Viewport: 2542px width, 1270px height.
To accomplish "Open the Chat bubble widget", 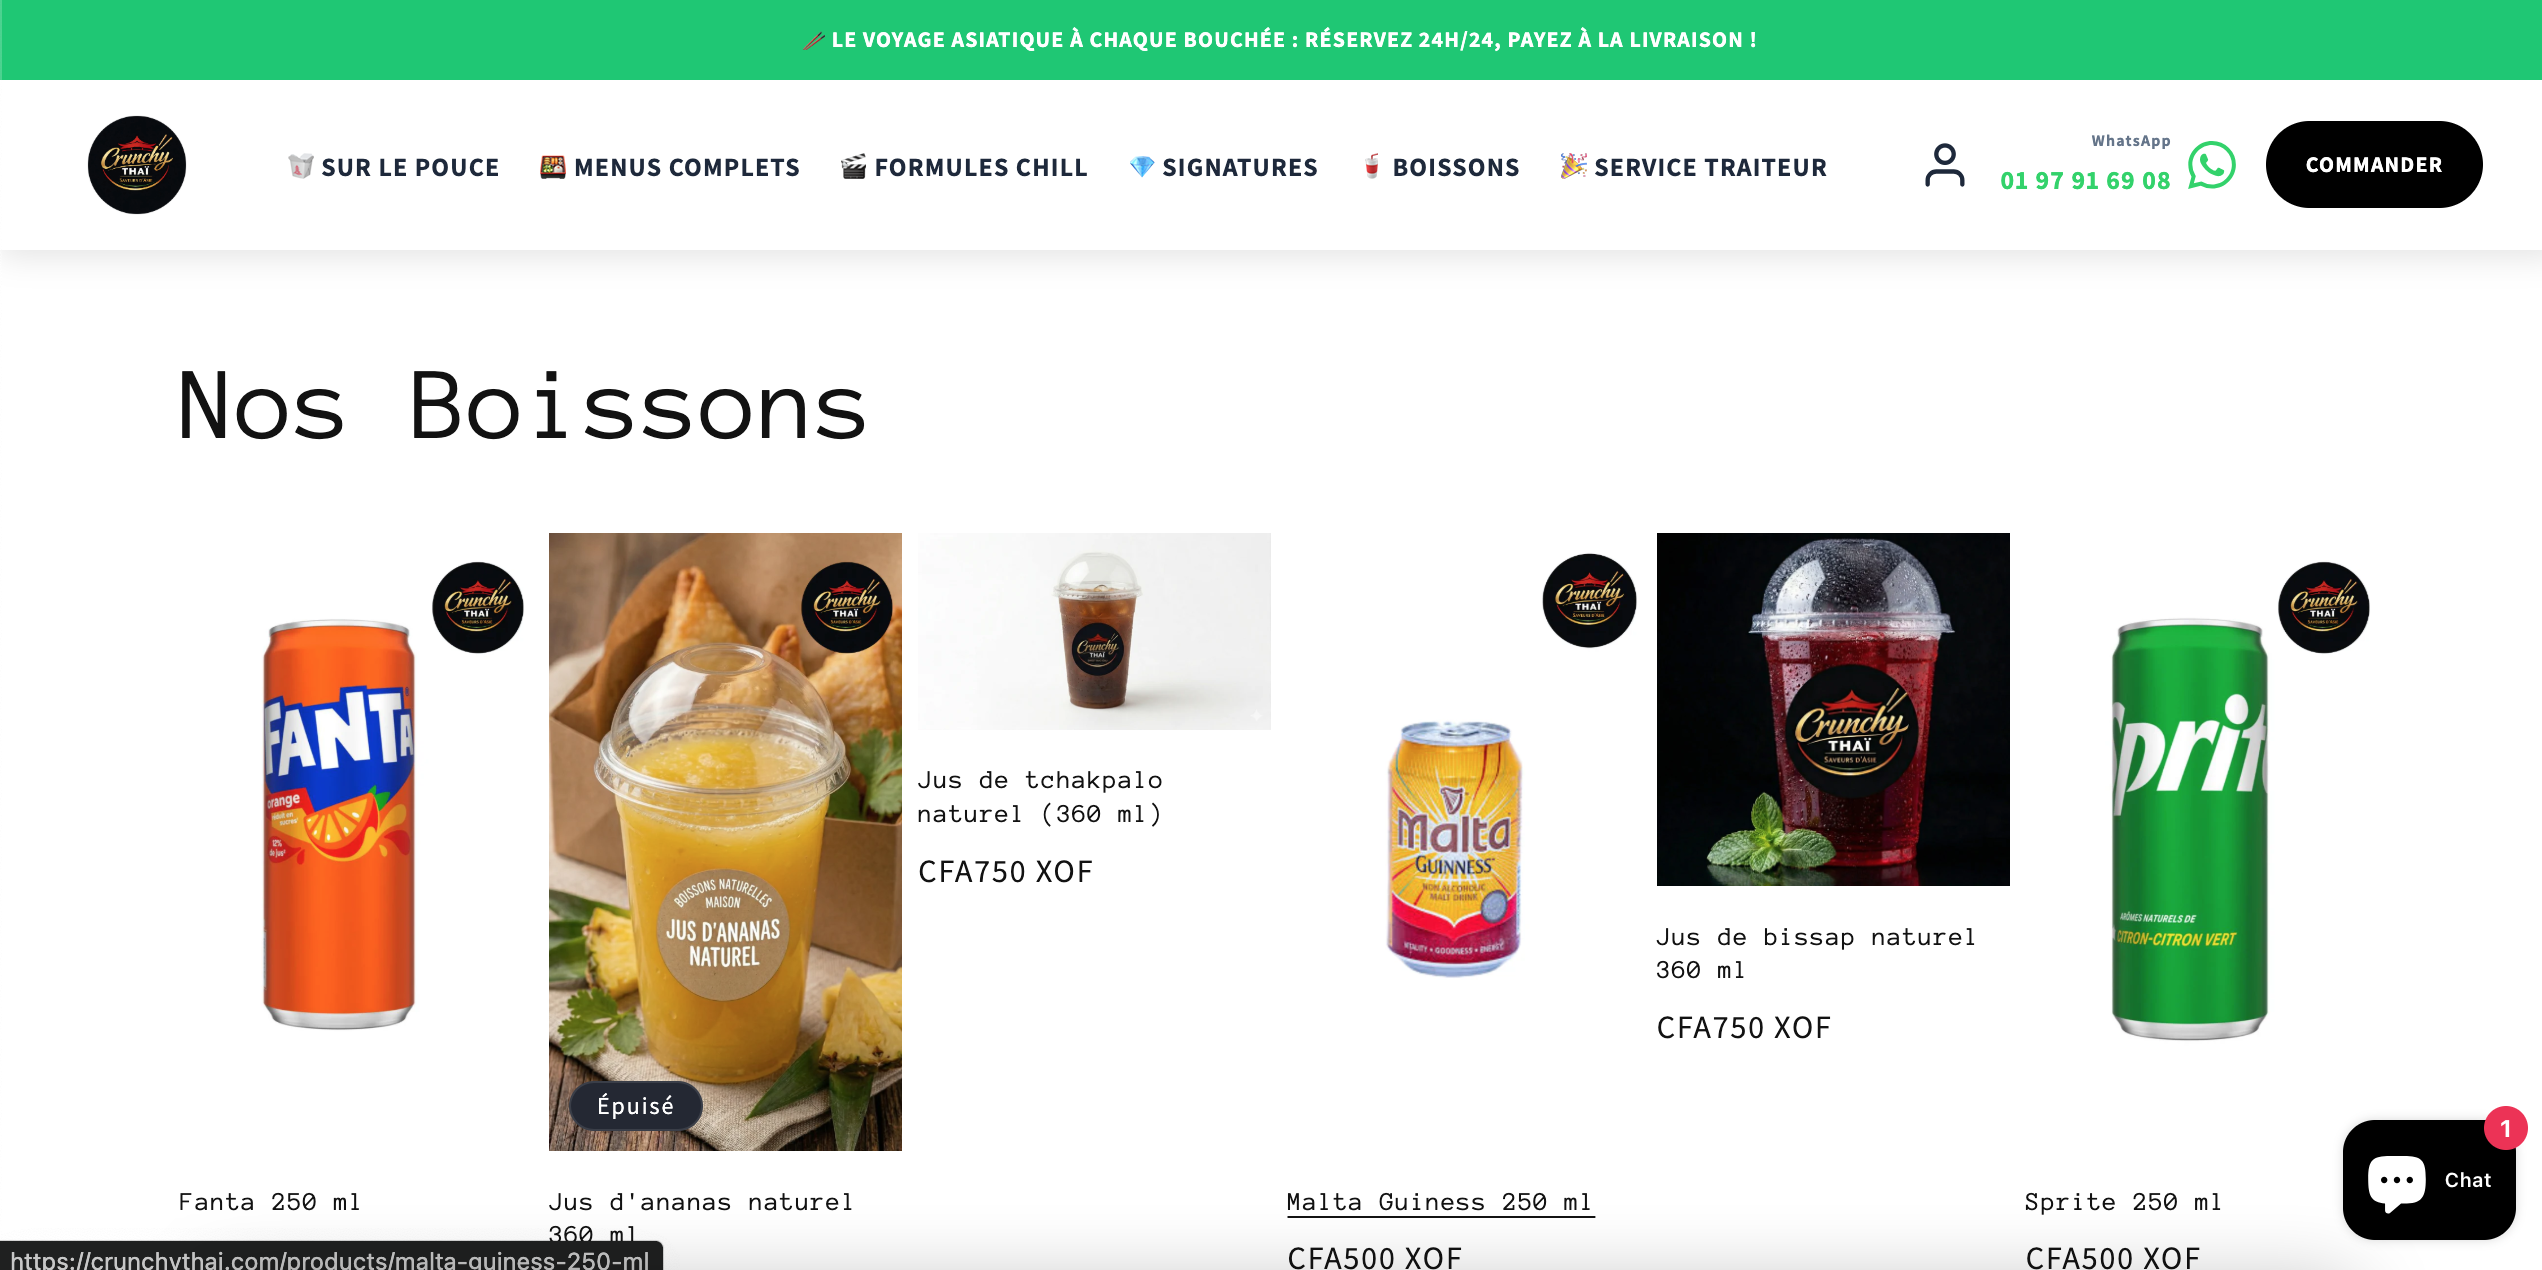I will click(x=2428, y=1180).
